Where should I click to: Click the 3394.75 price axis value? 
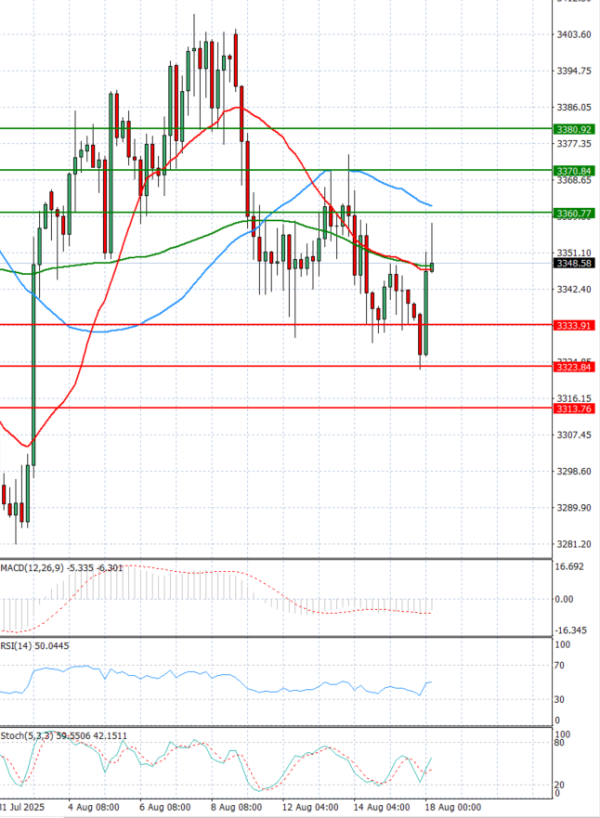coord(574,71)
